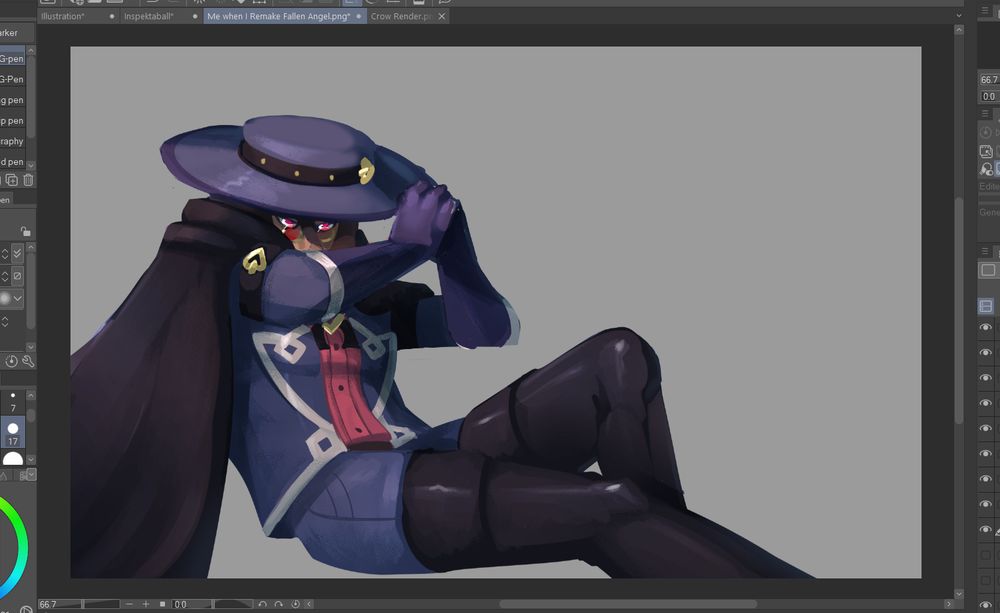Rotate canvas right with clockwise arrow icon

[279, 604]
